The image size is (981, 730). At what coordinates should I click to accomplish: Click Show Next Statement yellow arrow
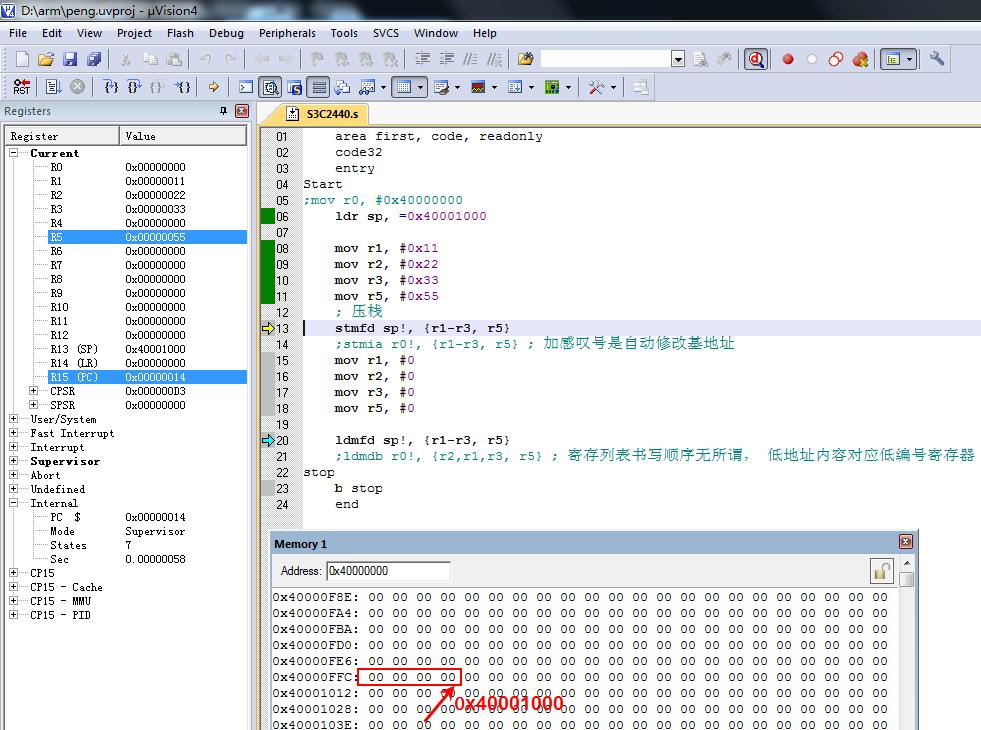tap(213, 87)
